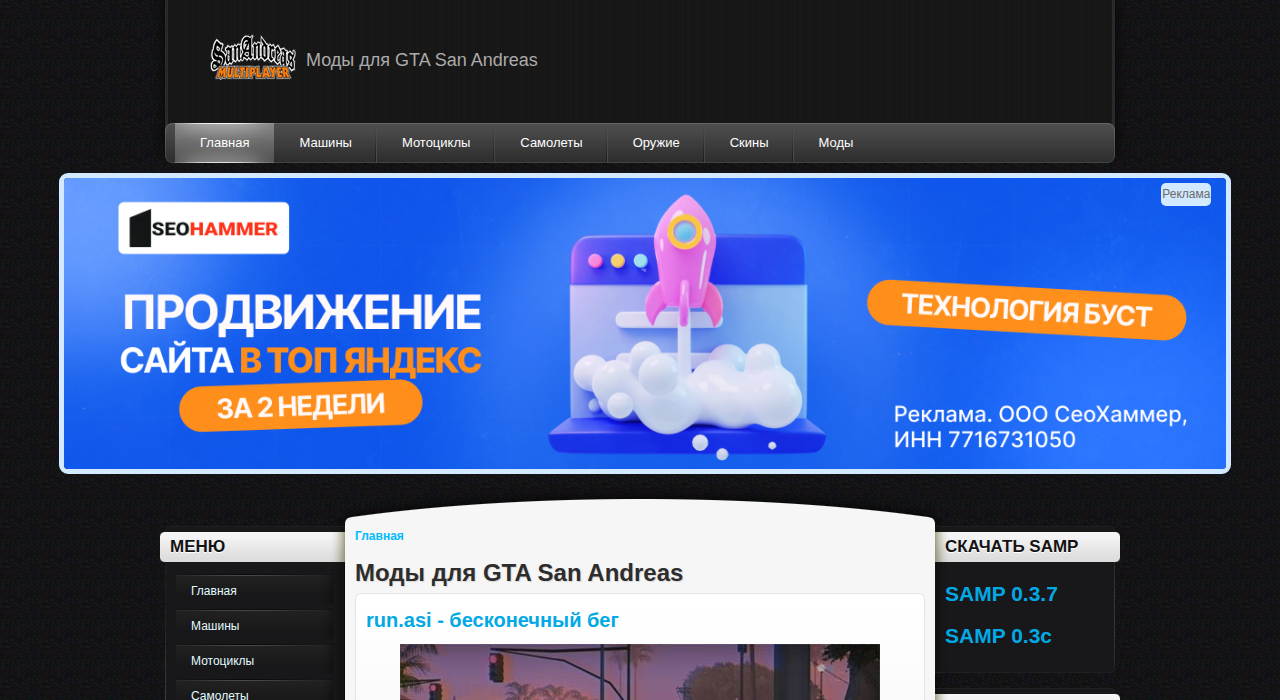Open the run.asi - бесконечный бег article
1280x700 pixels.
(493, 620)
